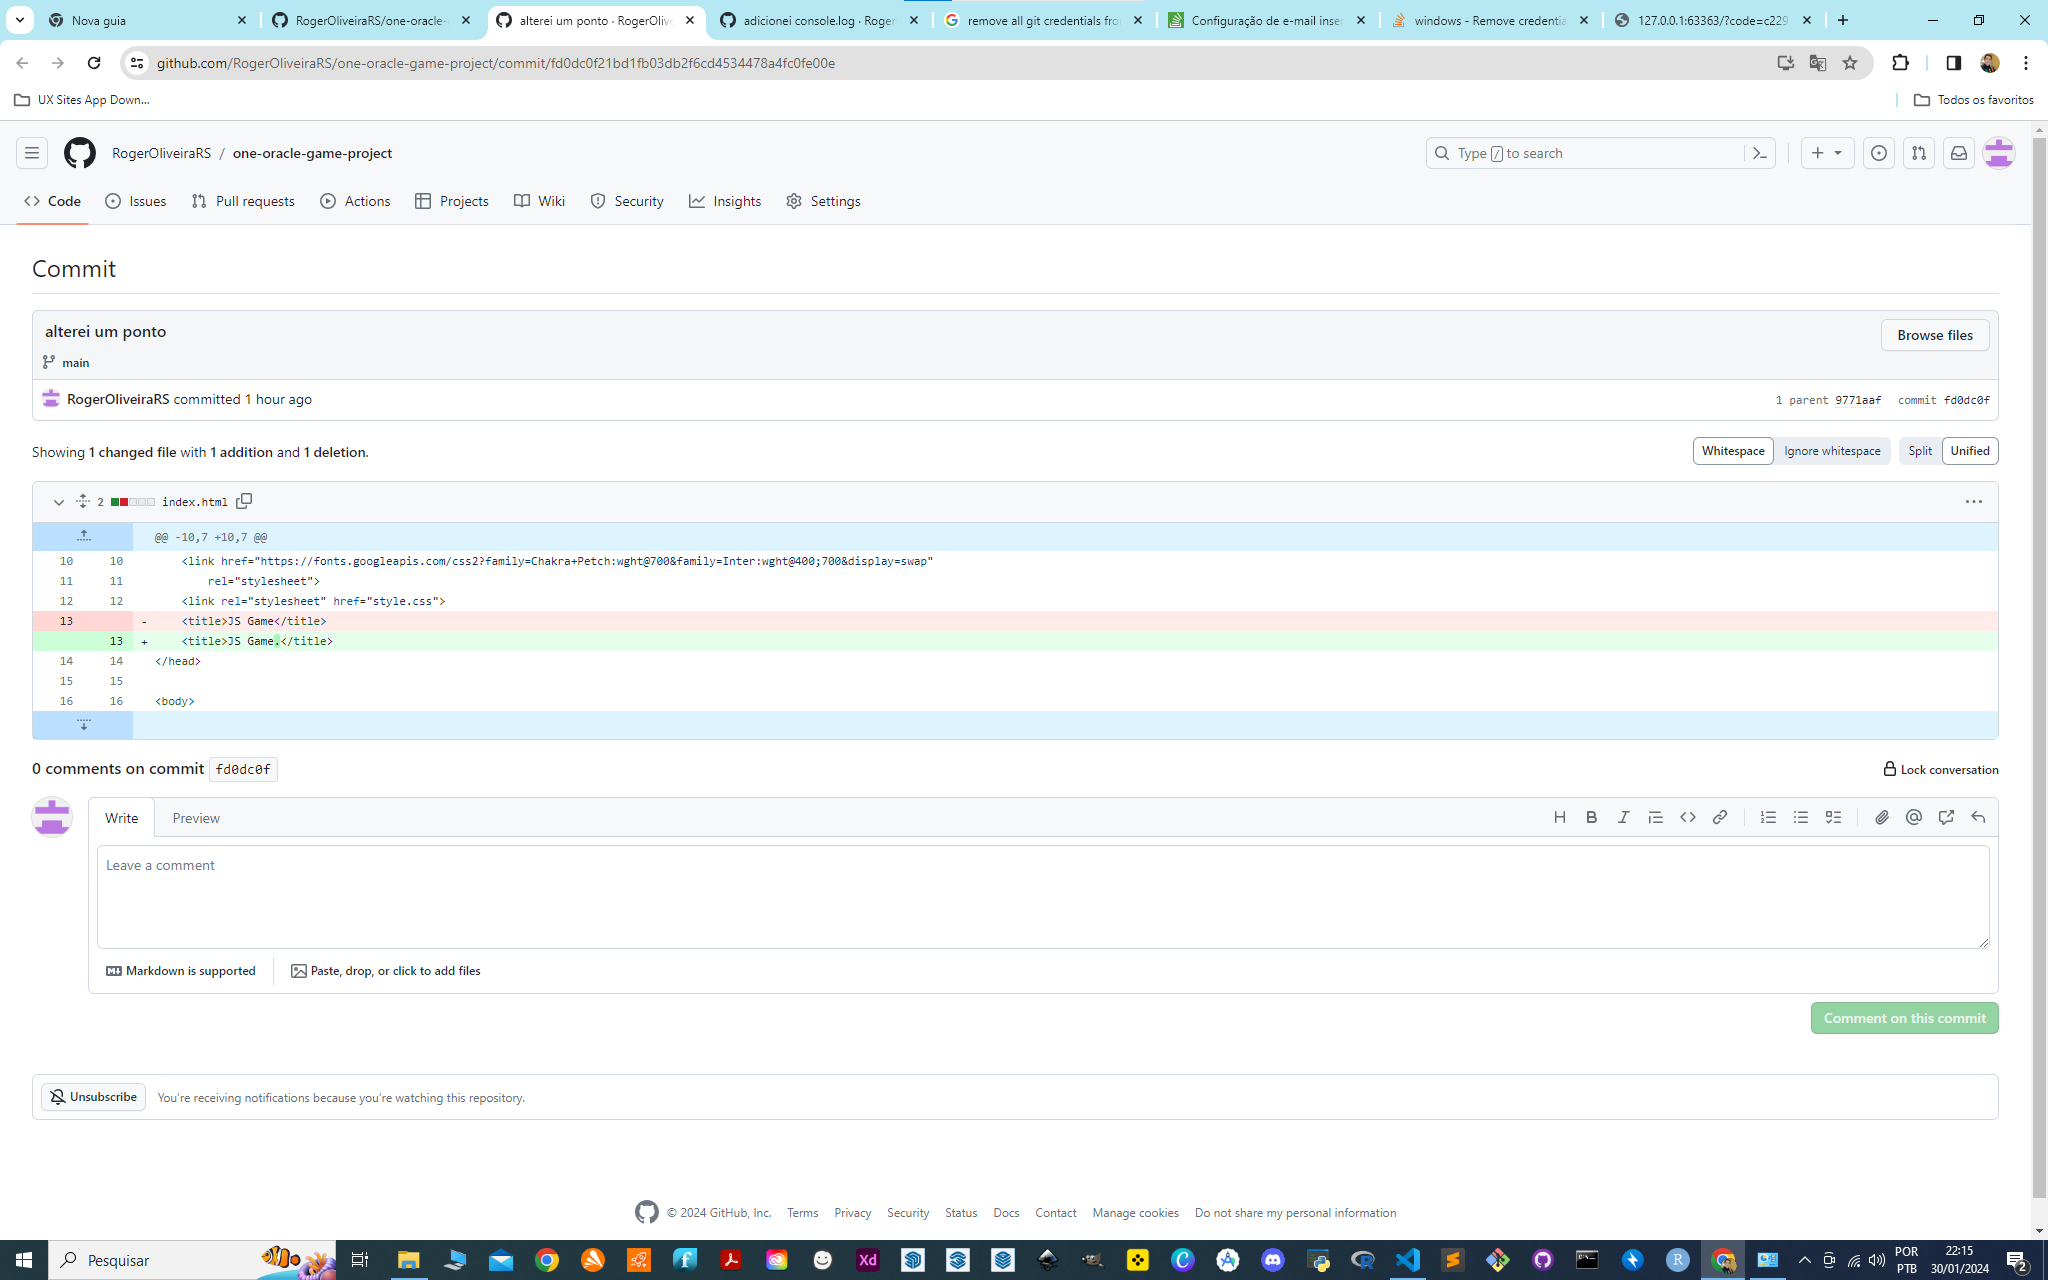Open the Windows Start menu
The height and width of the screenshot is (1280, 2048).
click(x=24, y=1260)
